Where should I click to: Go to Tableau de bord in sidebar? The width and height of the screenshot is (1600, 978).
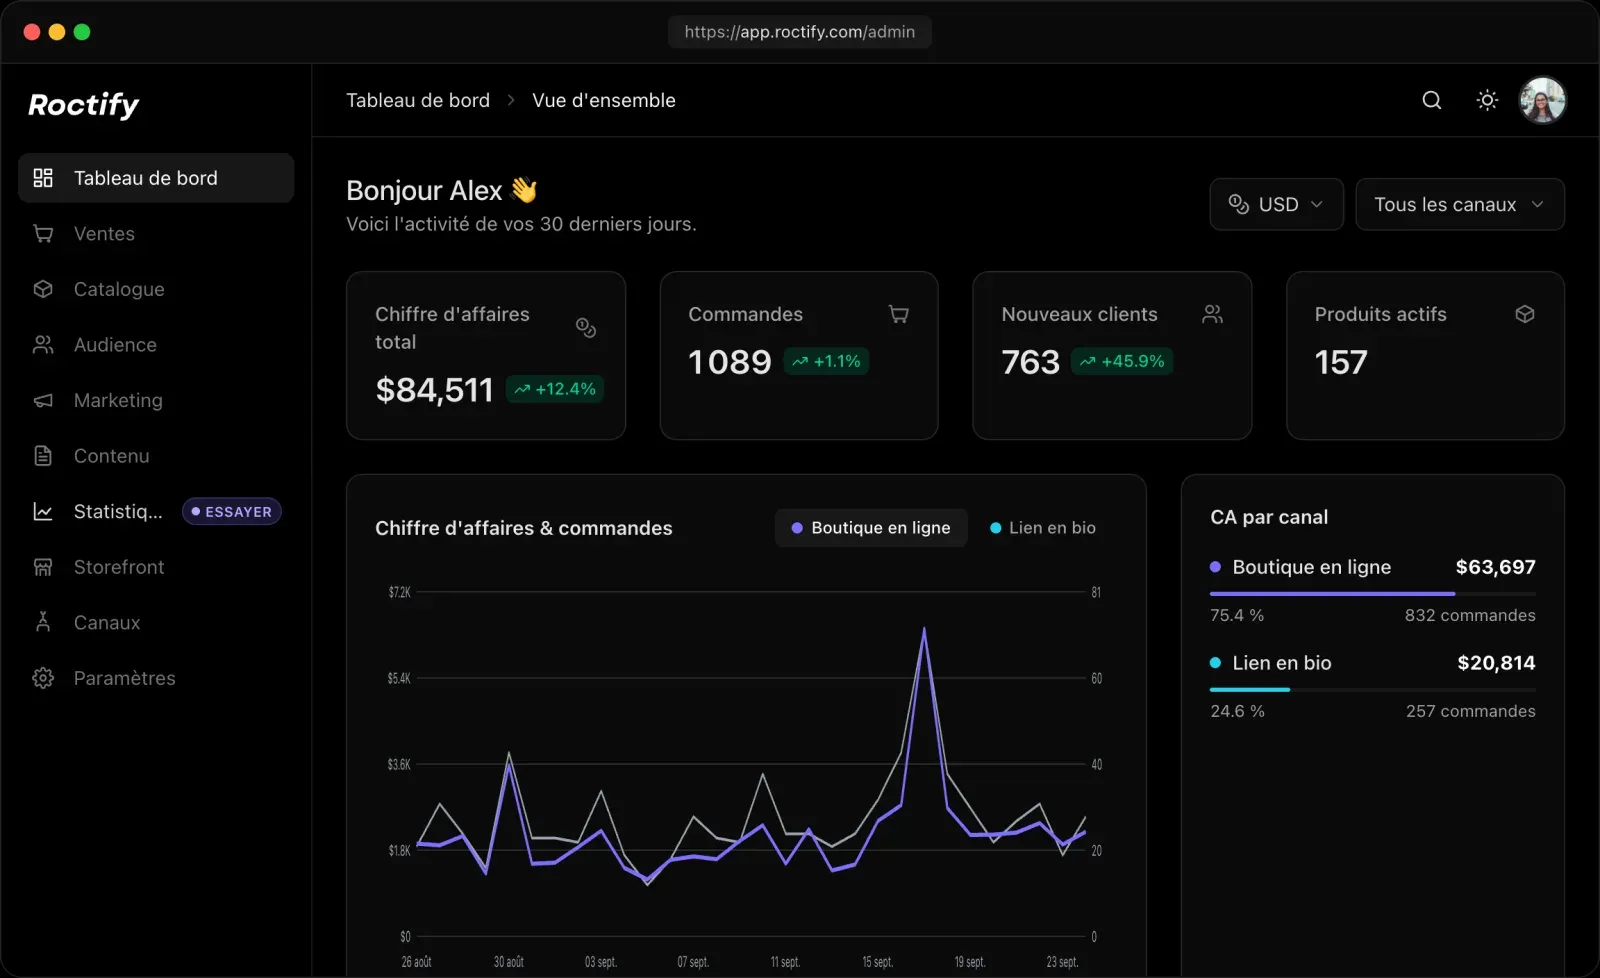(156, 178)
